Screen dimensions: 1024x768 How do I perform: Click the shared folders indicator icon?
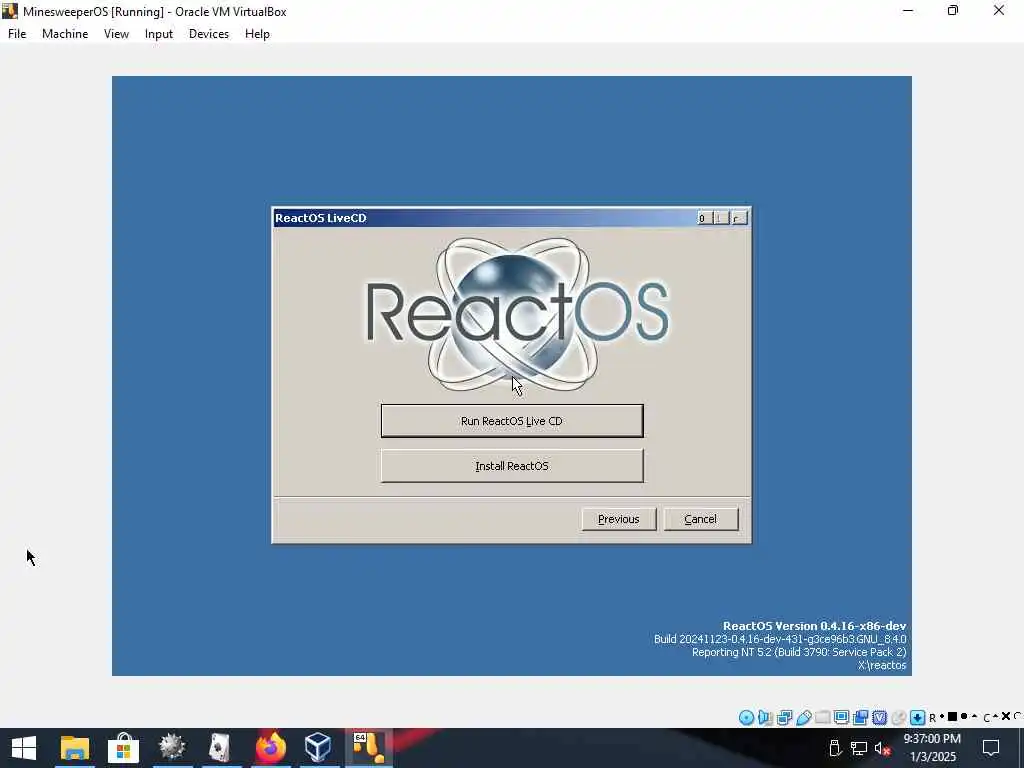tap(822, 718)
